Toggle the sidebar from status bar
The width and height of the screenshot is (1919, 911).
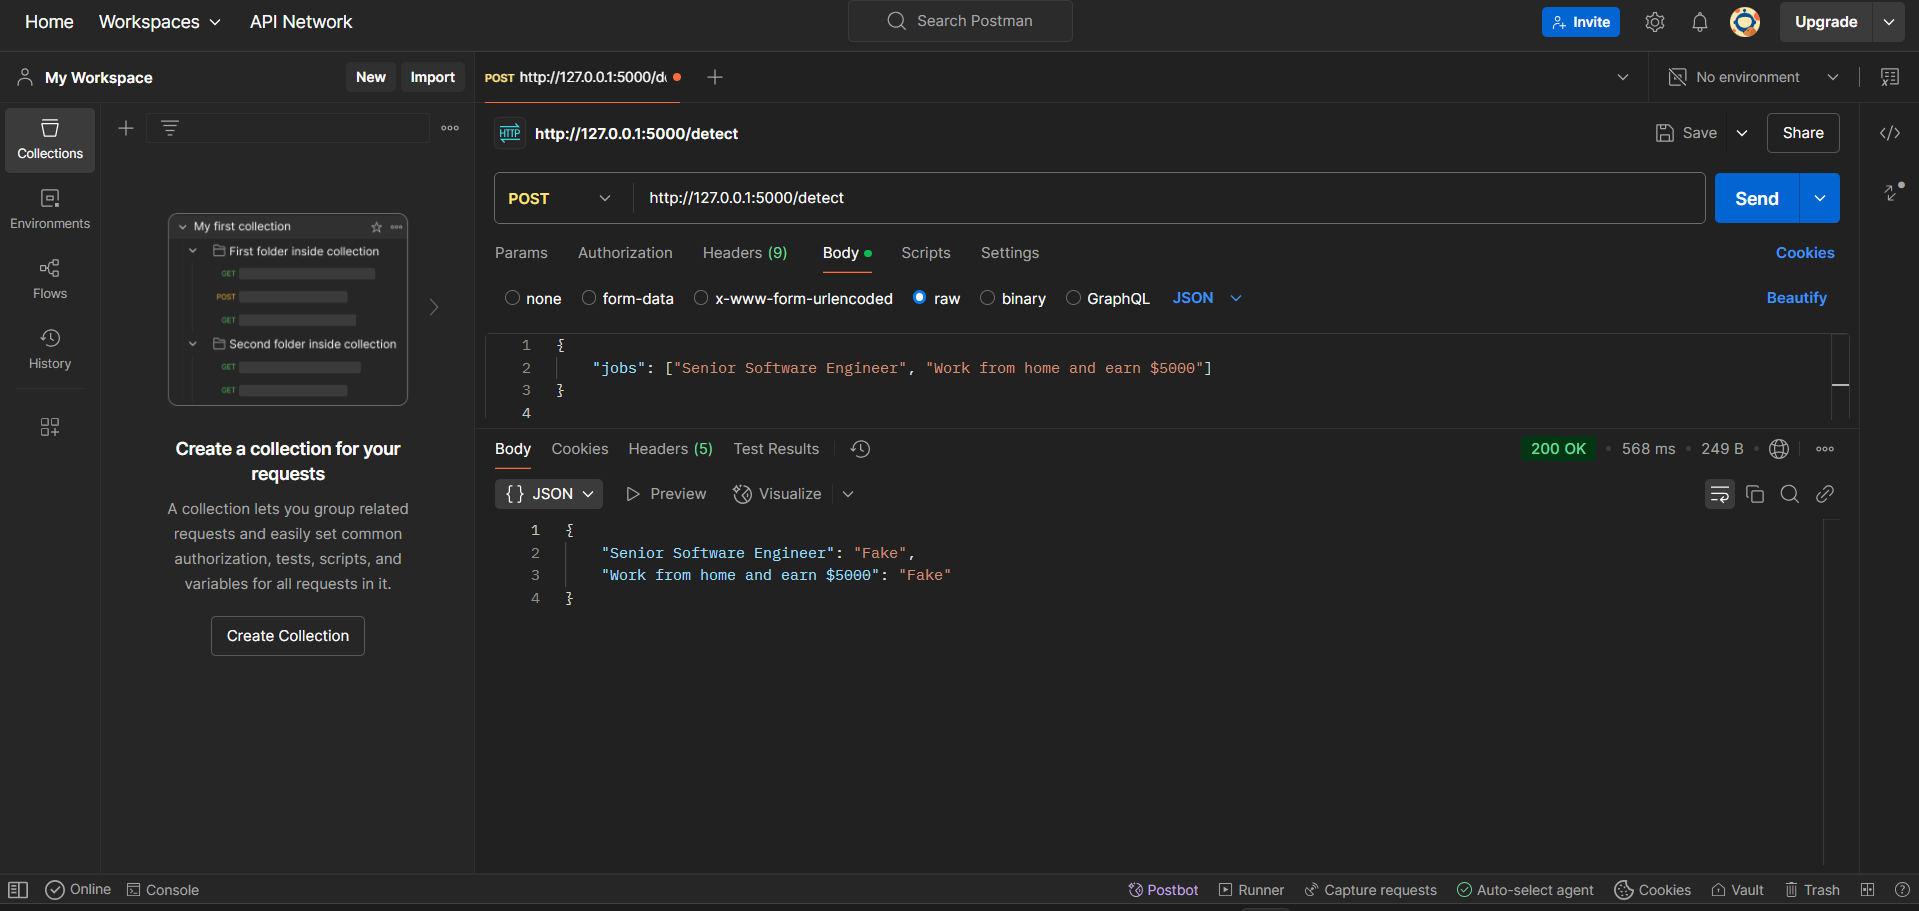coord(18,890)
